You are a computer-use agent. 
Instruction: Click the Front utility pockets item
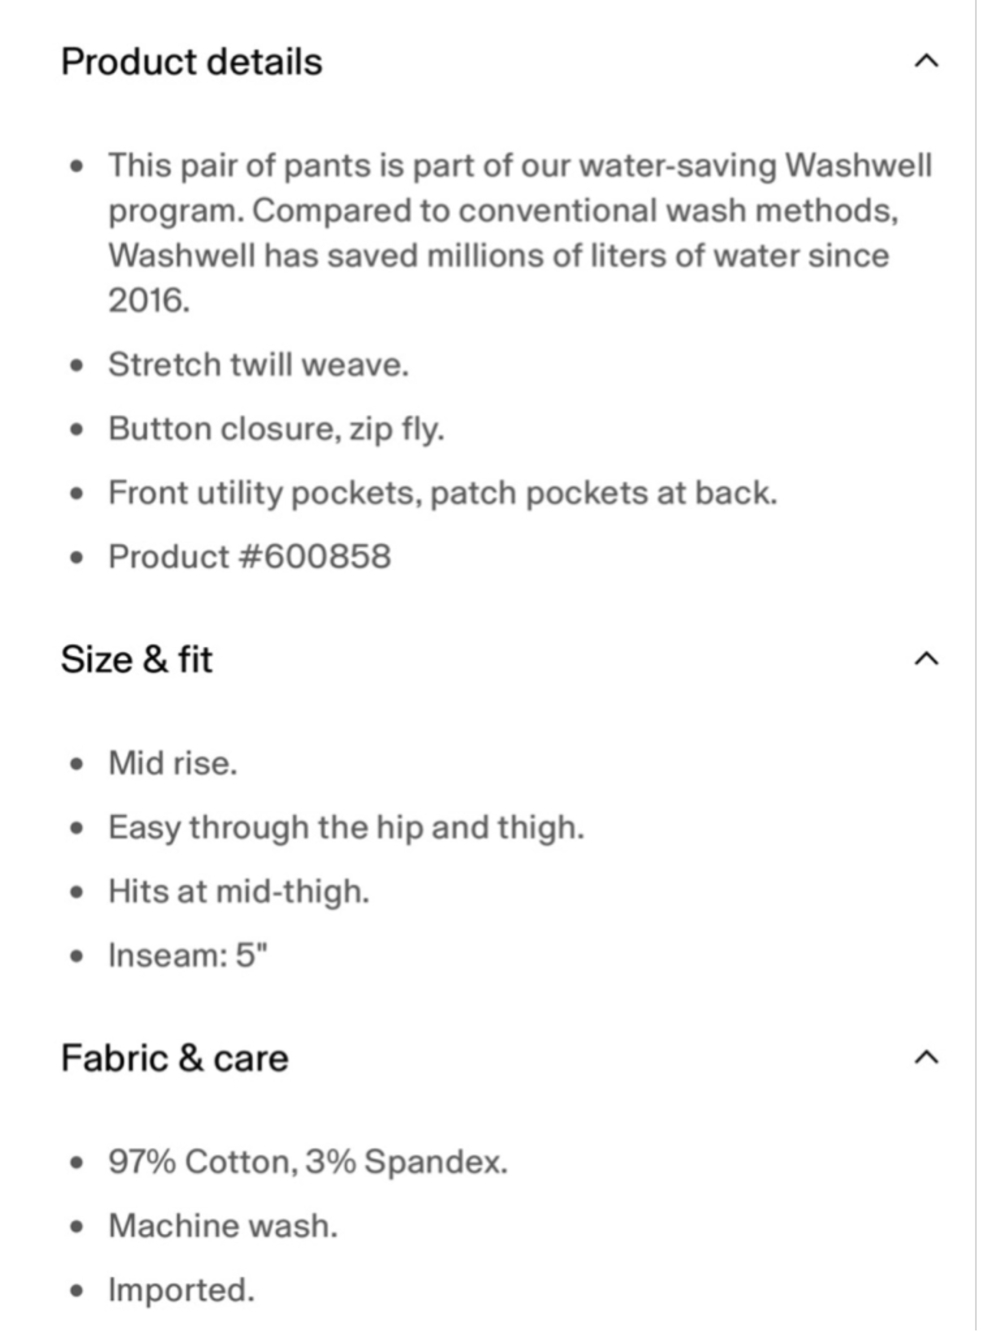click(443, 493)
